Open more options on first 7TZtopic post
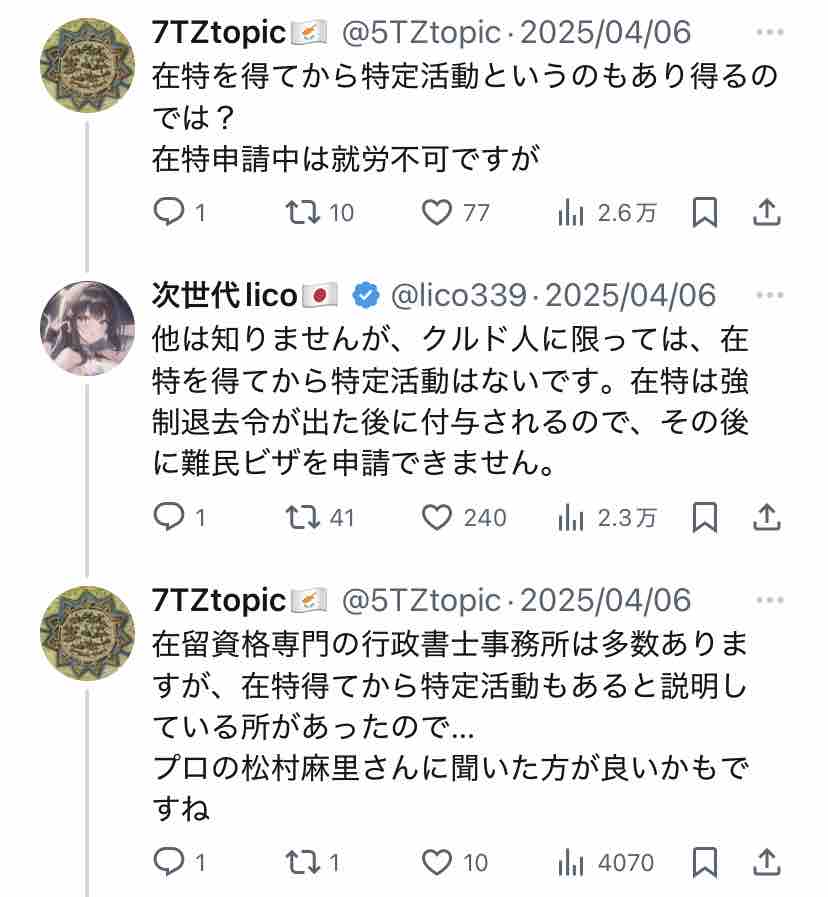Screen dimensions: 828x897 pyautogui.click(x=769, y=33)
